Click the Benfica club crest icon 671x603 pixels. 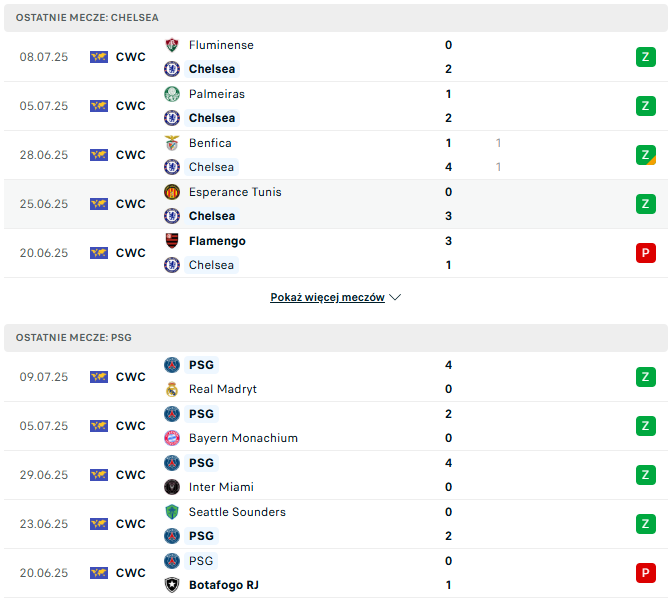(x=172, y=143)
